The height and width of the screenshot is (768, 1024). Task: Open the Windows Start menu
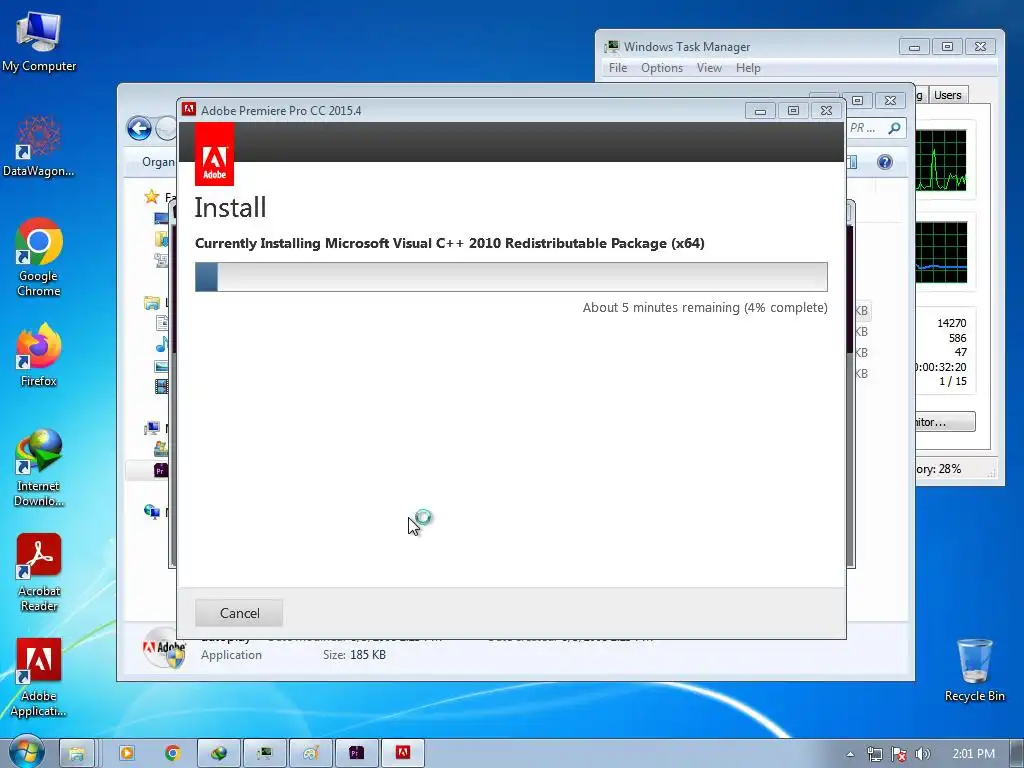pos(26,752)
